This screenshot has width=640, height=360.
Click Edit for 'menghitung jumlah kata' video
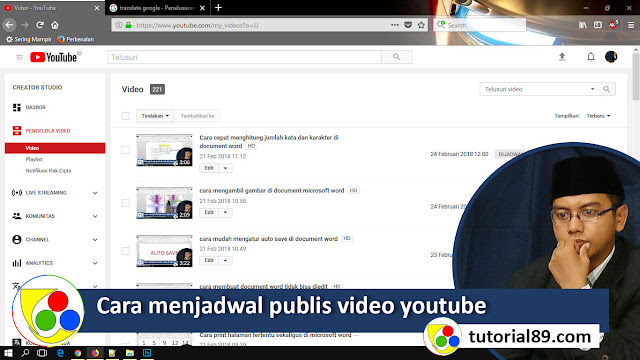[209, 168]
